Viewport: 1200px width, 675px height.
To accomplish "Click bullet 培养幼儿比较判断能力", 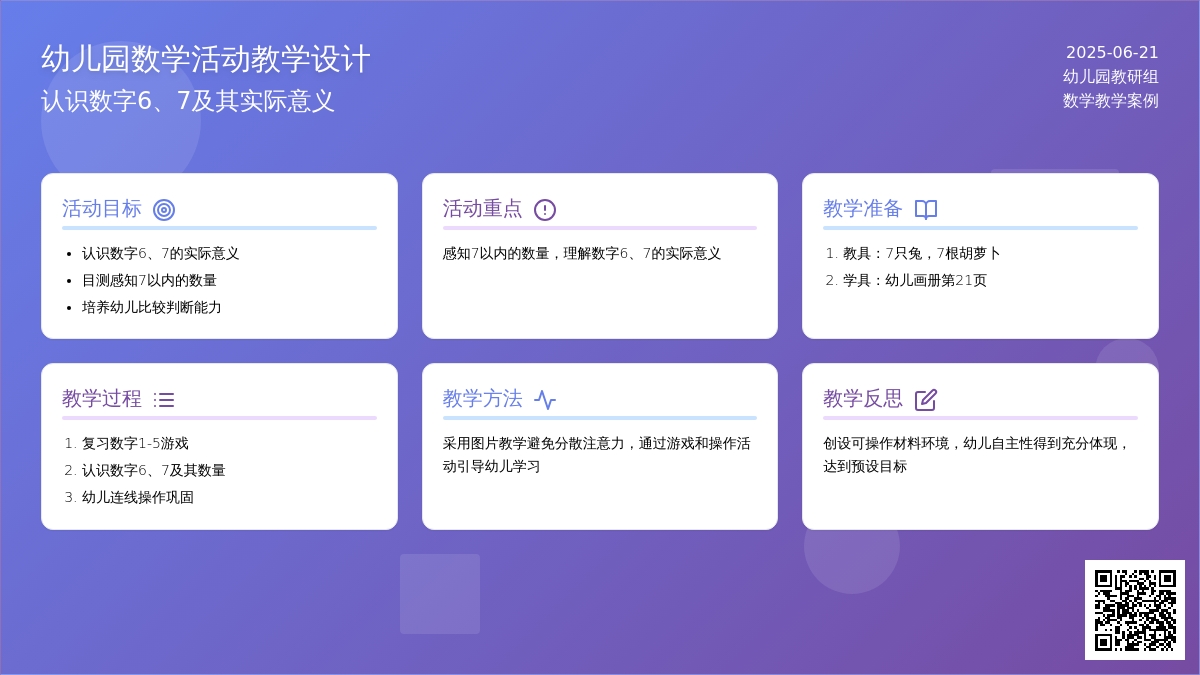I will (152, 307).
